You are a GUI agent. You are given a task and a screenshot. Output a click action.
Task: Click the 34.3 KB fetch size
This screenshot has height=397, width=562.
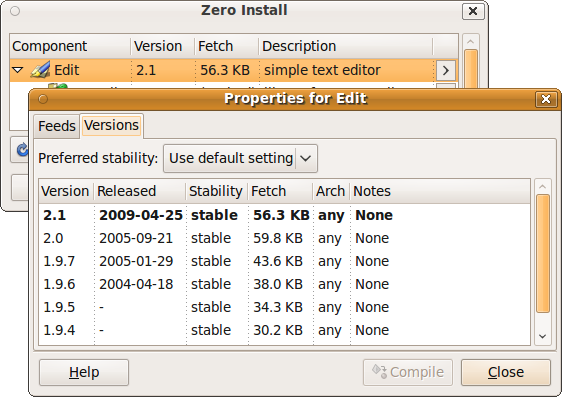tap(278, 307)
